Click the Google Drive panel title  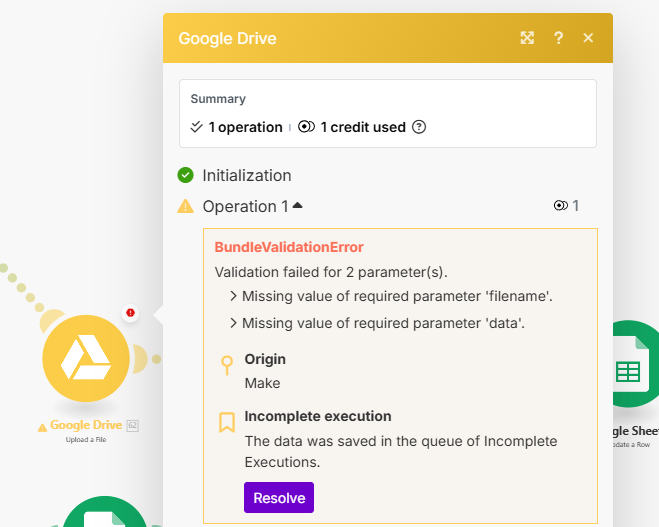tap(227, 39)
